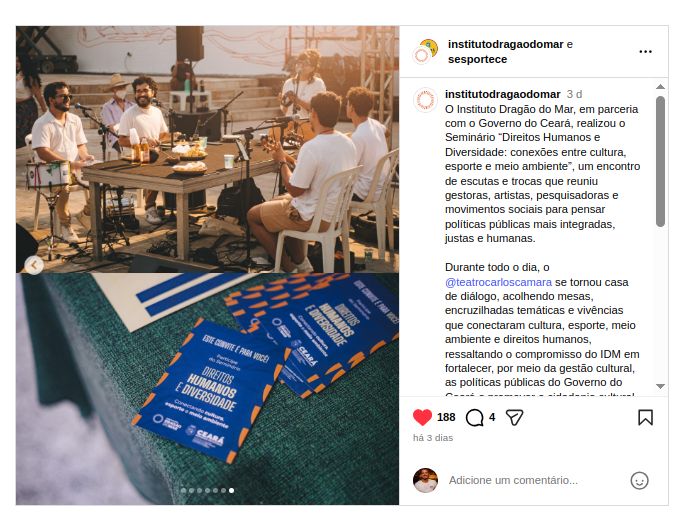677x515 pixels.
Task: Unlike the post via red heart icon
Action: pos(422,417)
